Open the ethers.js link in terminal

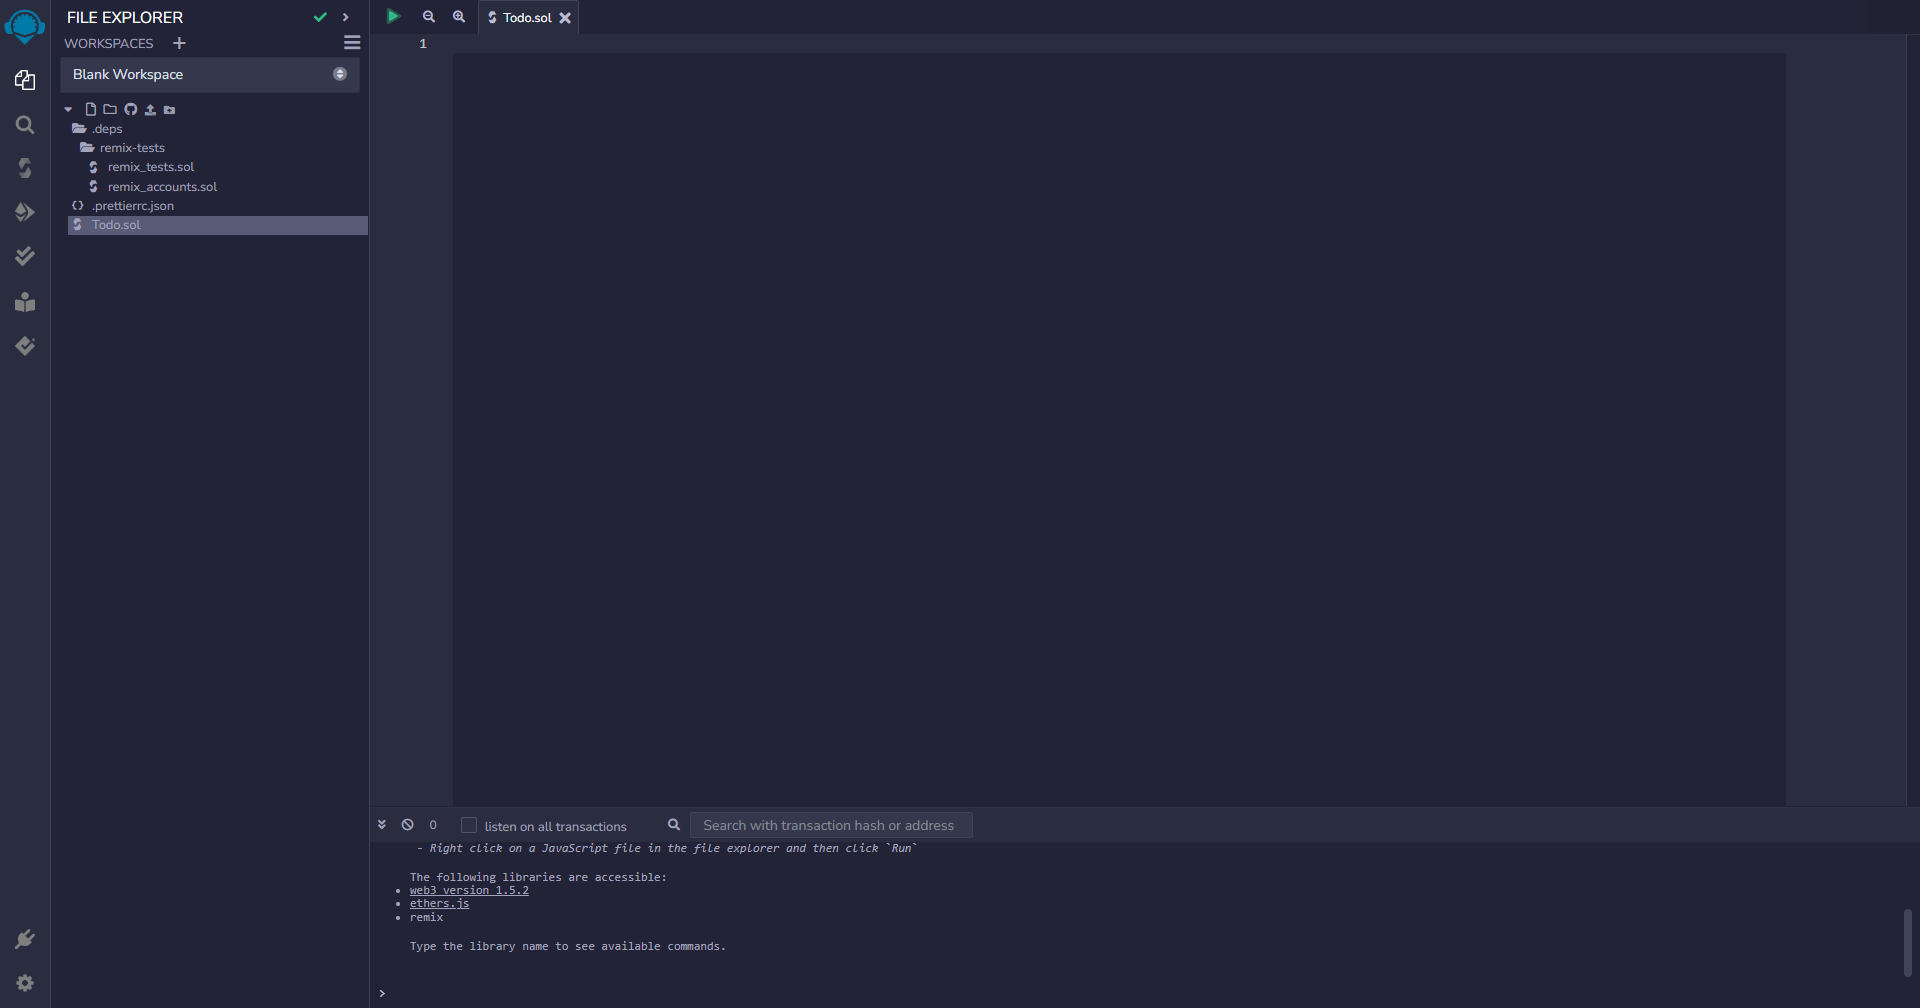pyautogui.click(x=439, y=904)
